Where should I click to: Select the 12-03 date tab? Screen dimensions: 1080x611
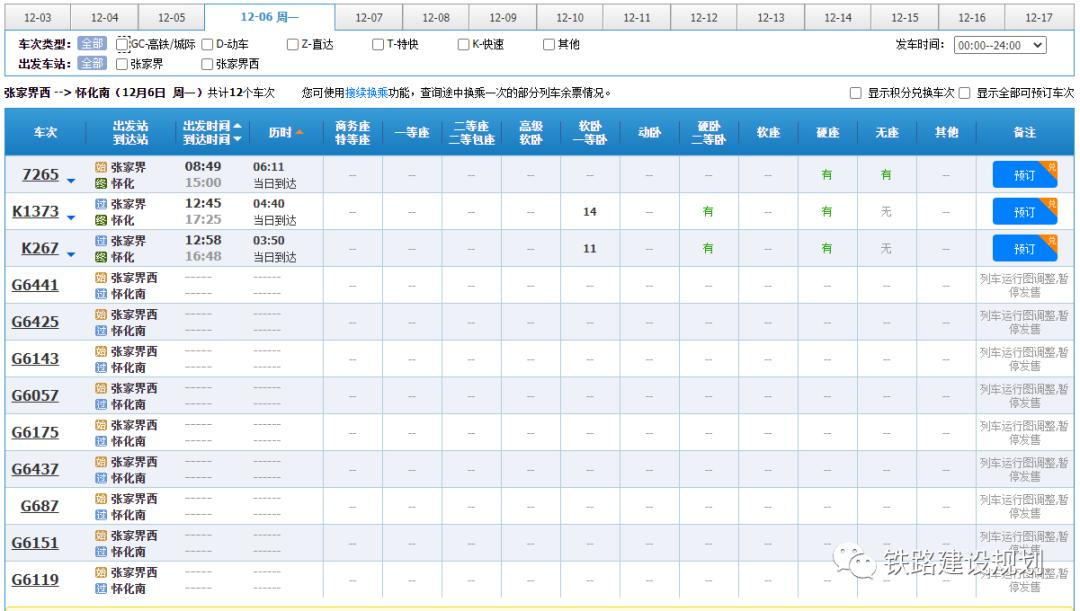pyautogui.click(x=37, y=16)
